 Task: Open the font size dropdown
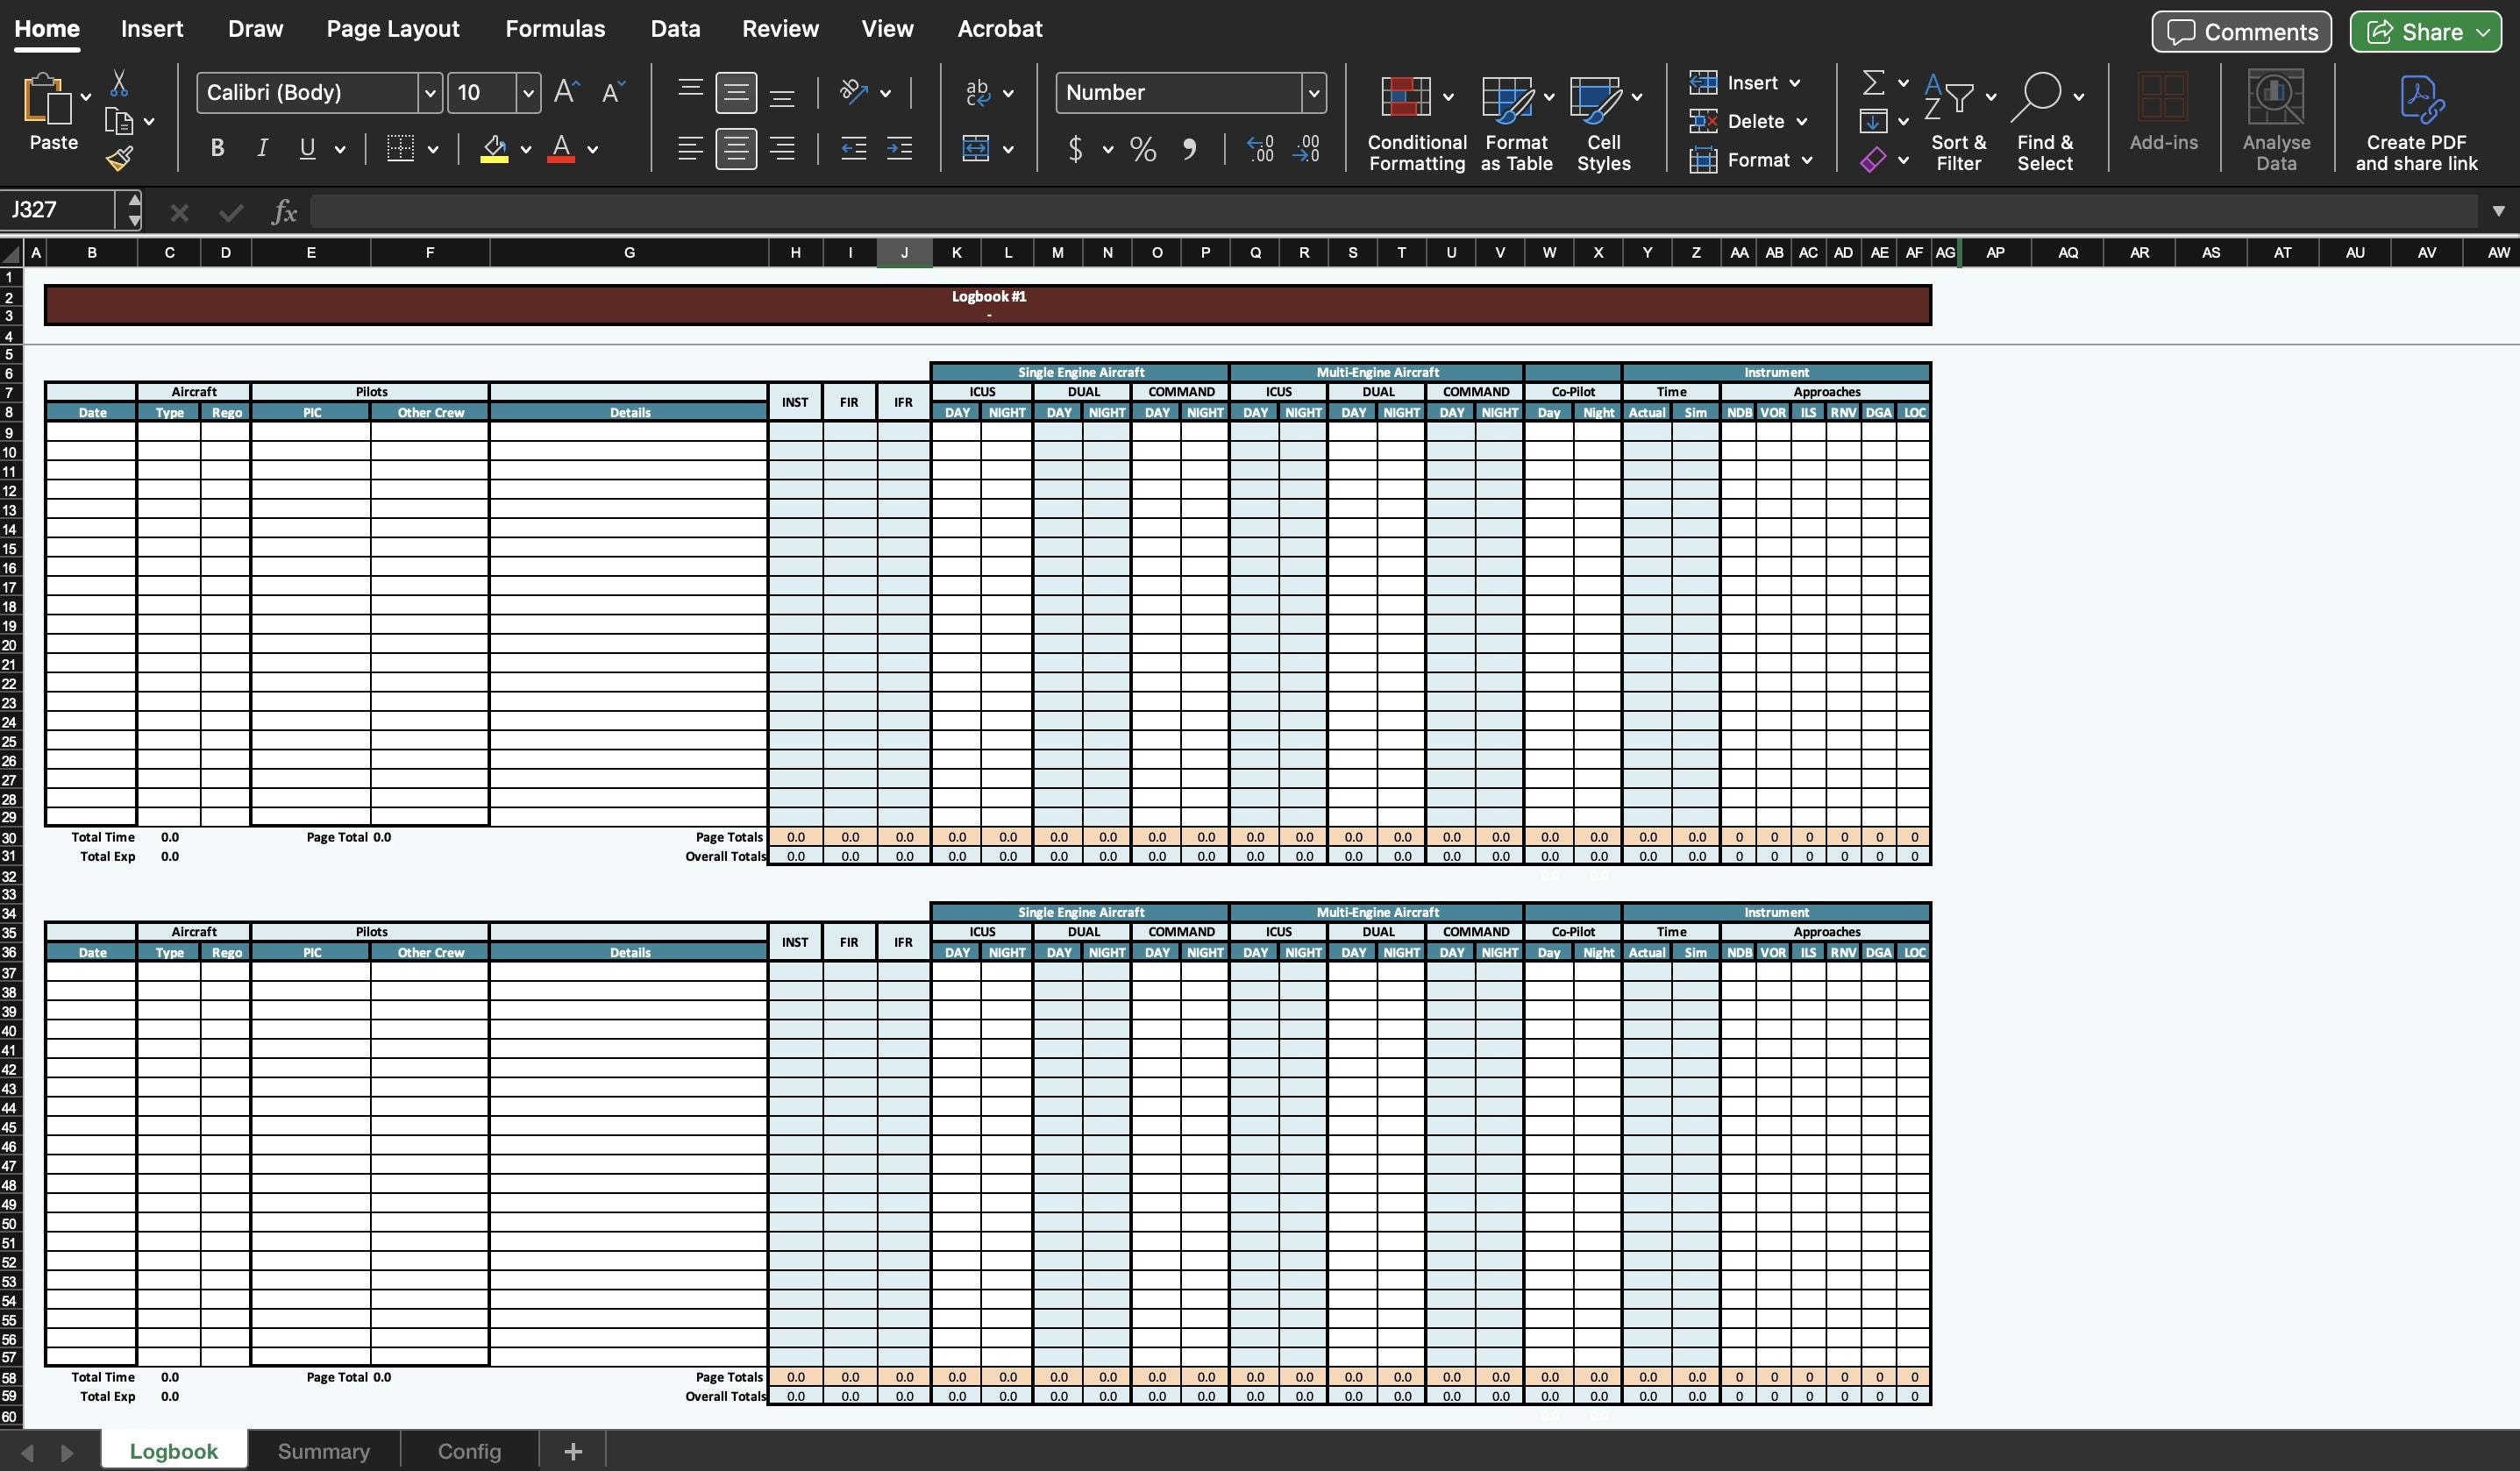click(x=528, y=92)
